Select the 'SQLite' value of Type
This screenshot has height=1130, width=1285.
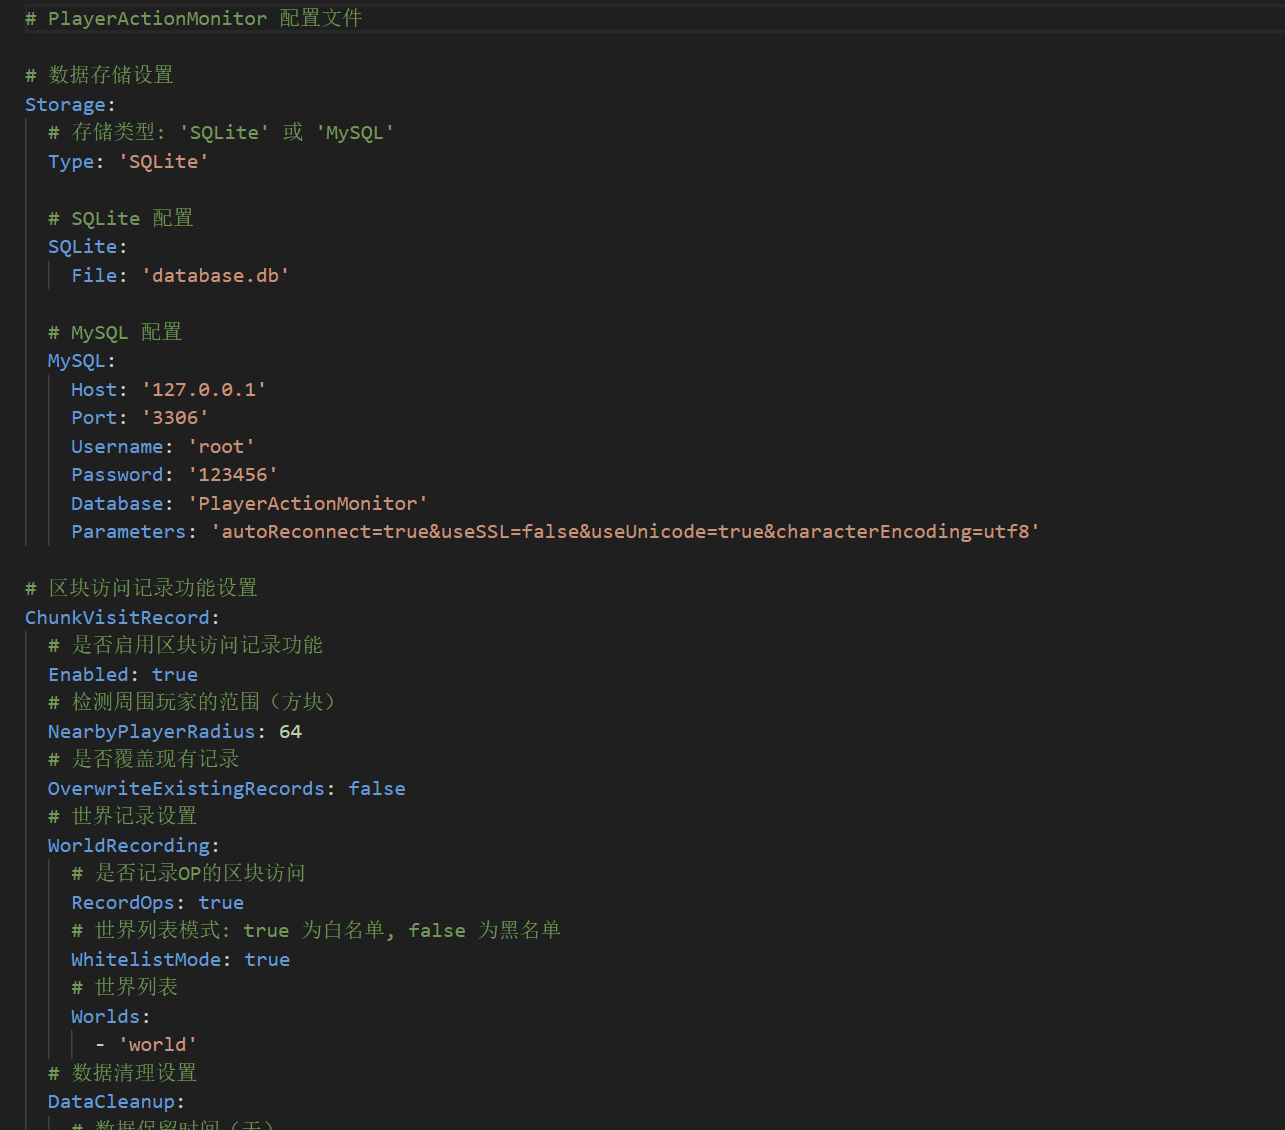(163, 161)
